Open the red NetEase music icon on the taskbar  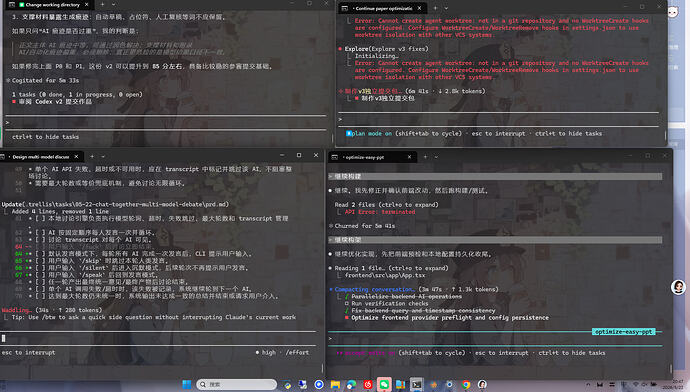pyautogui.click(x=368, y=385)
